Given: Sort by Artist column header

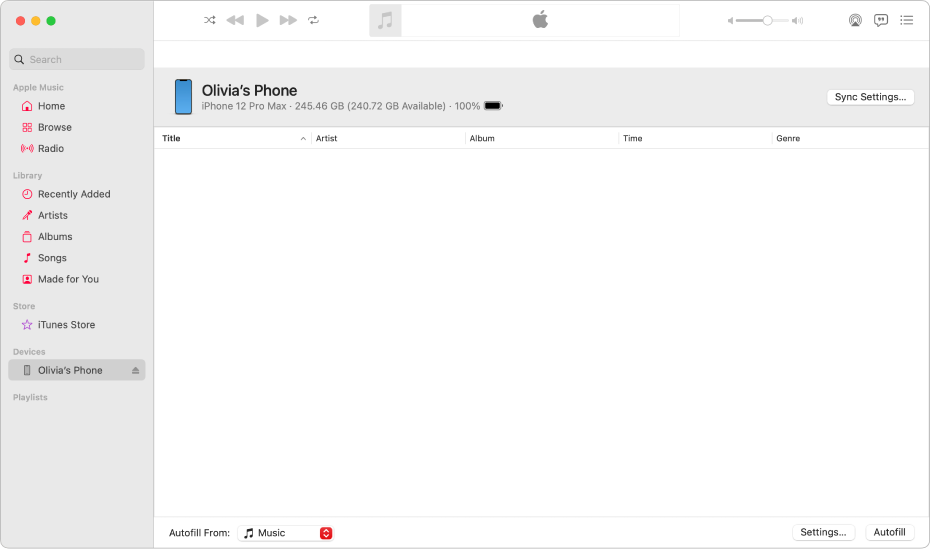Looking at the screenshot, I should click(388, 138).
